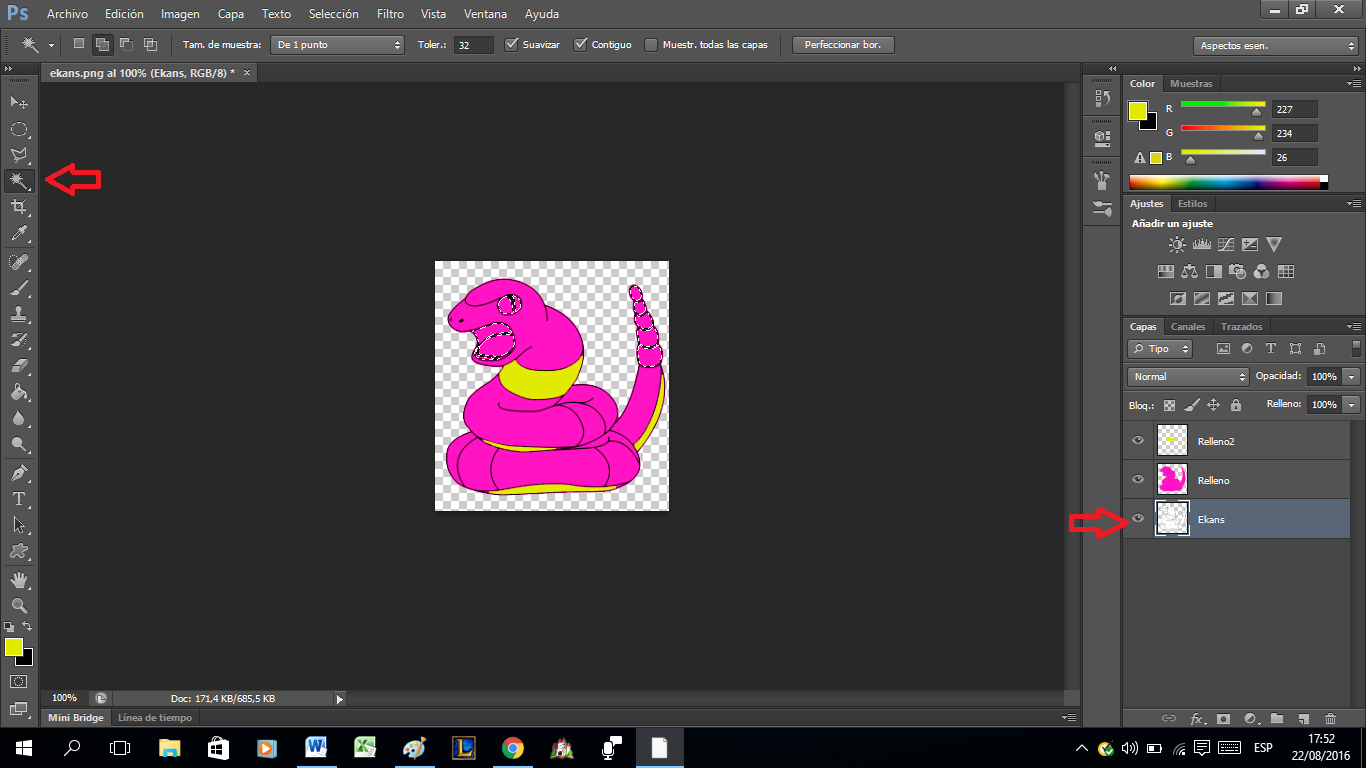Select the Zoom tool

click(19, 605)
